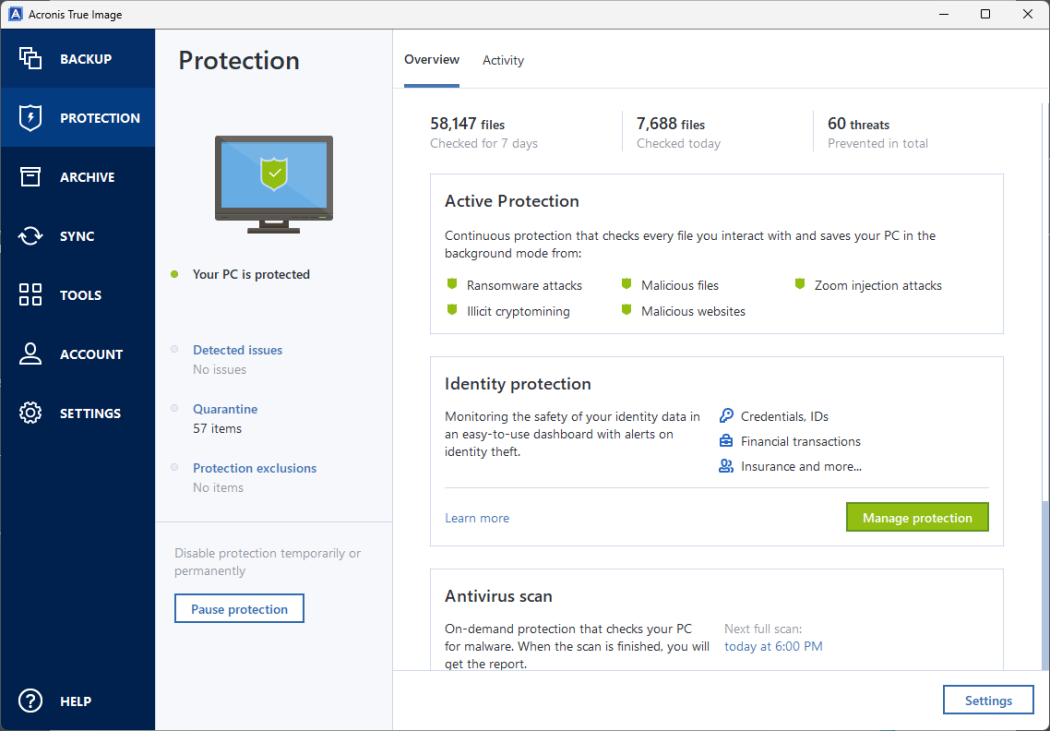Open Protection exclusions list
The image size is (1050, 731).
(x=254, y=468)
